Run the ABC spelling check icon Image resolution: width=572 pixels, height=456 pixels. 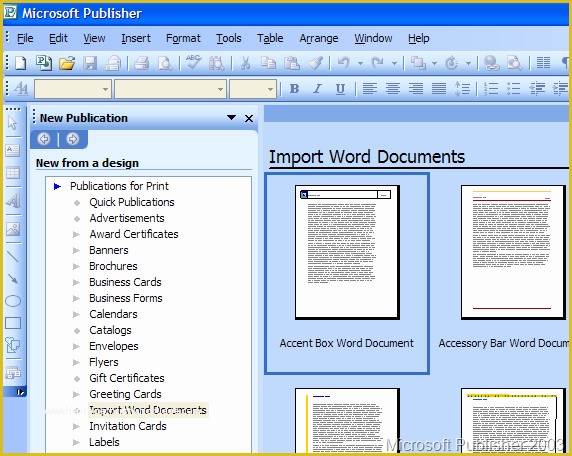pos(193,62)
